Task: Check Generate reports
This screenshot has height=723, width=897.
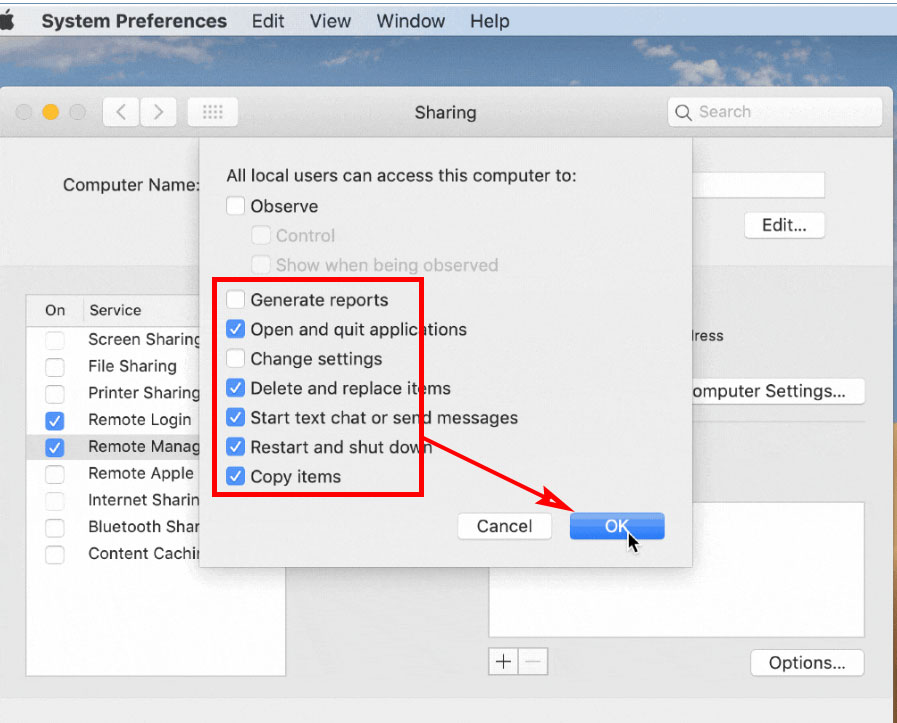Action: tap(235, 299)
